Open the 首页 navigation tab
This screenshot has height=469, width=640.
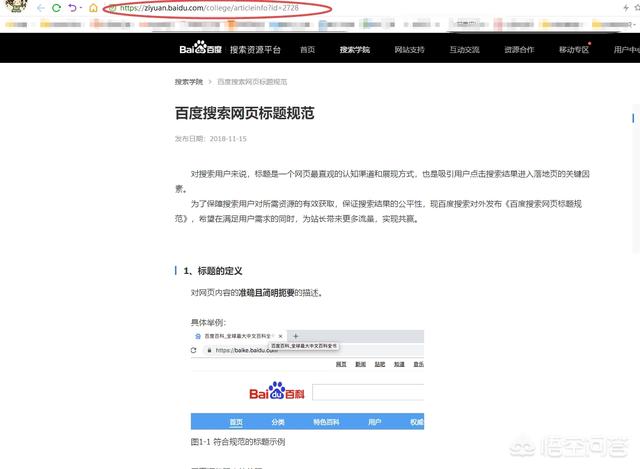(307, 49)
